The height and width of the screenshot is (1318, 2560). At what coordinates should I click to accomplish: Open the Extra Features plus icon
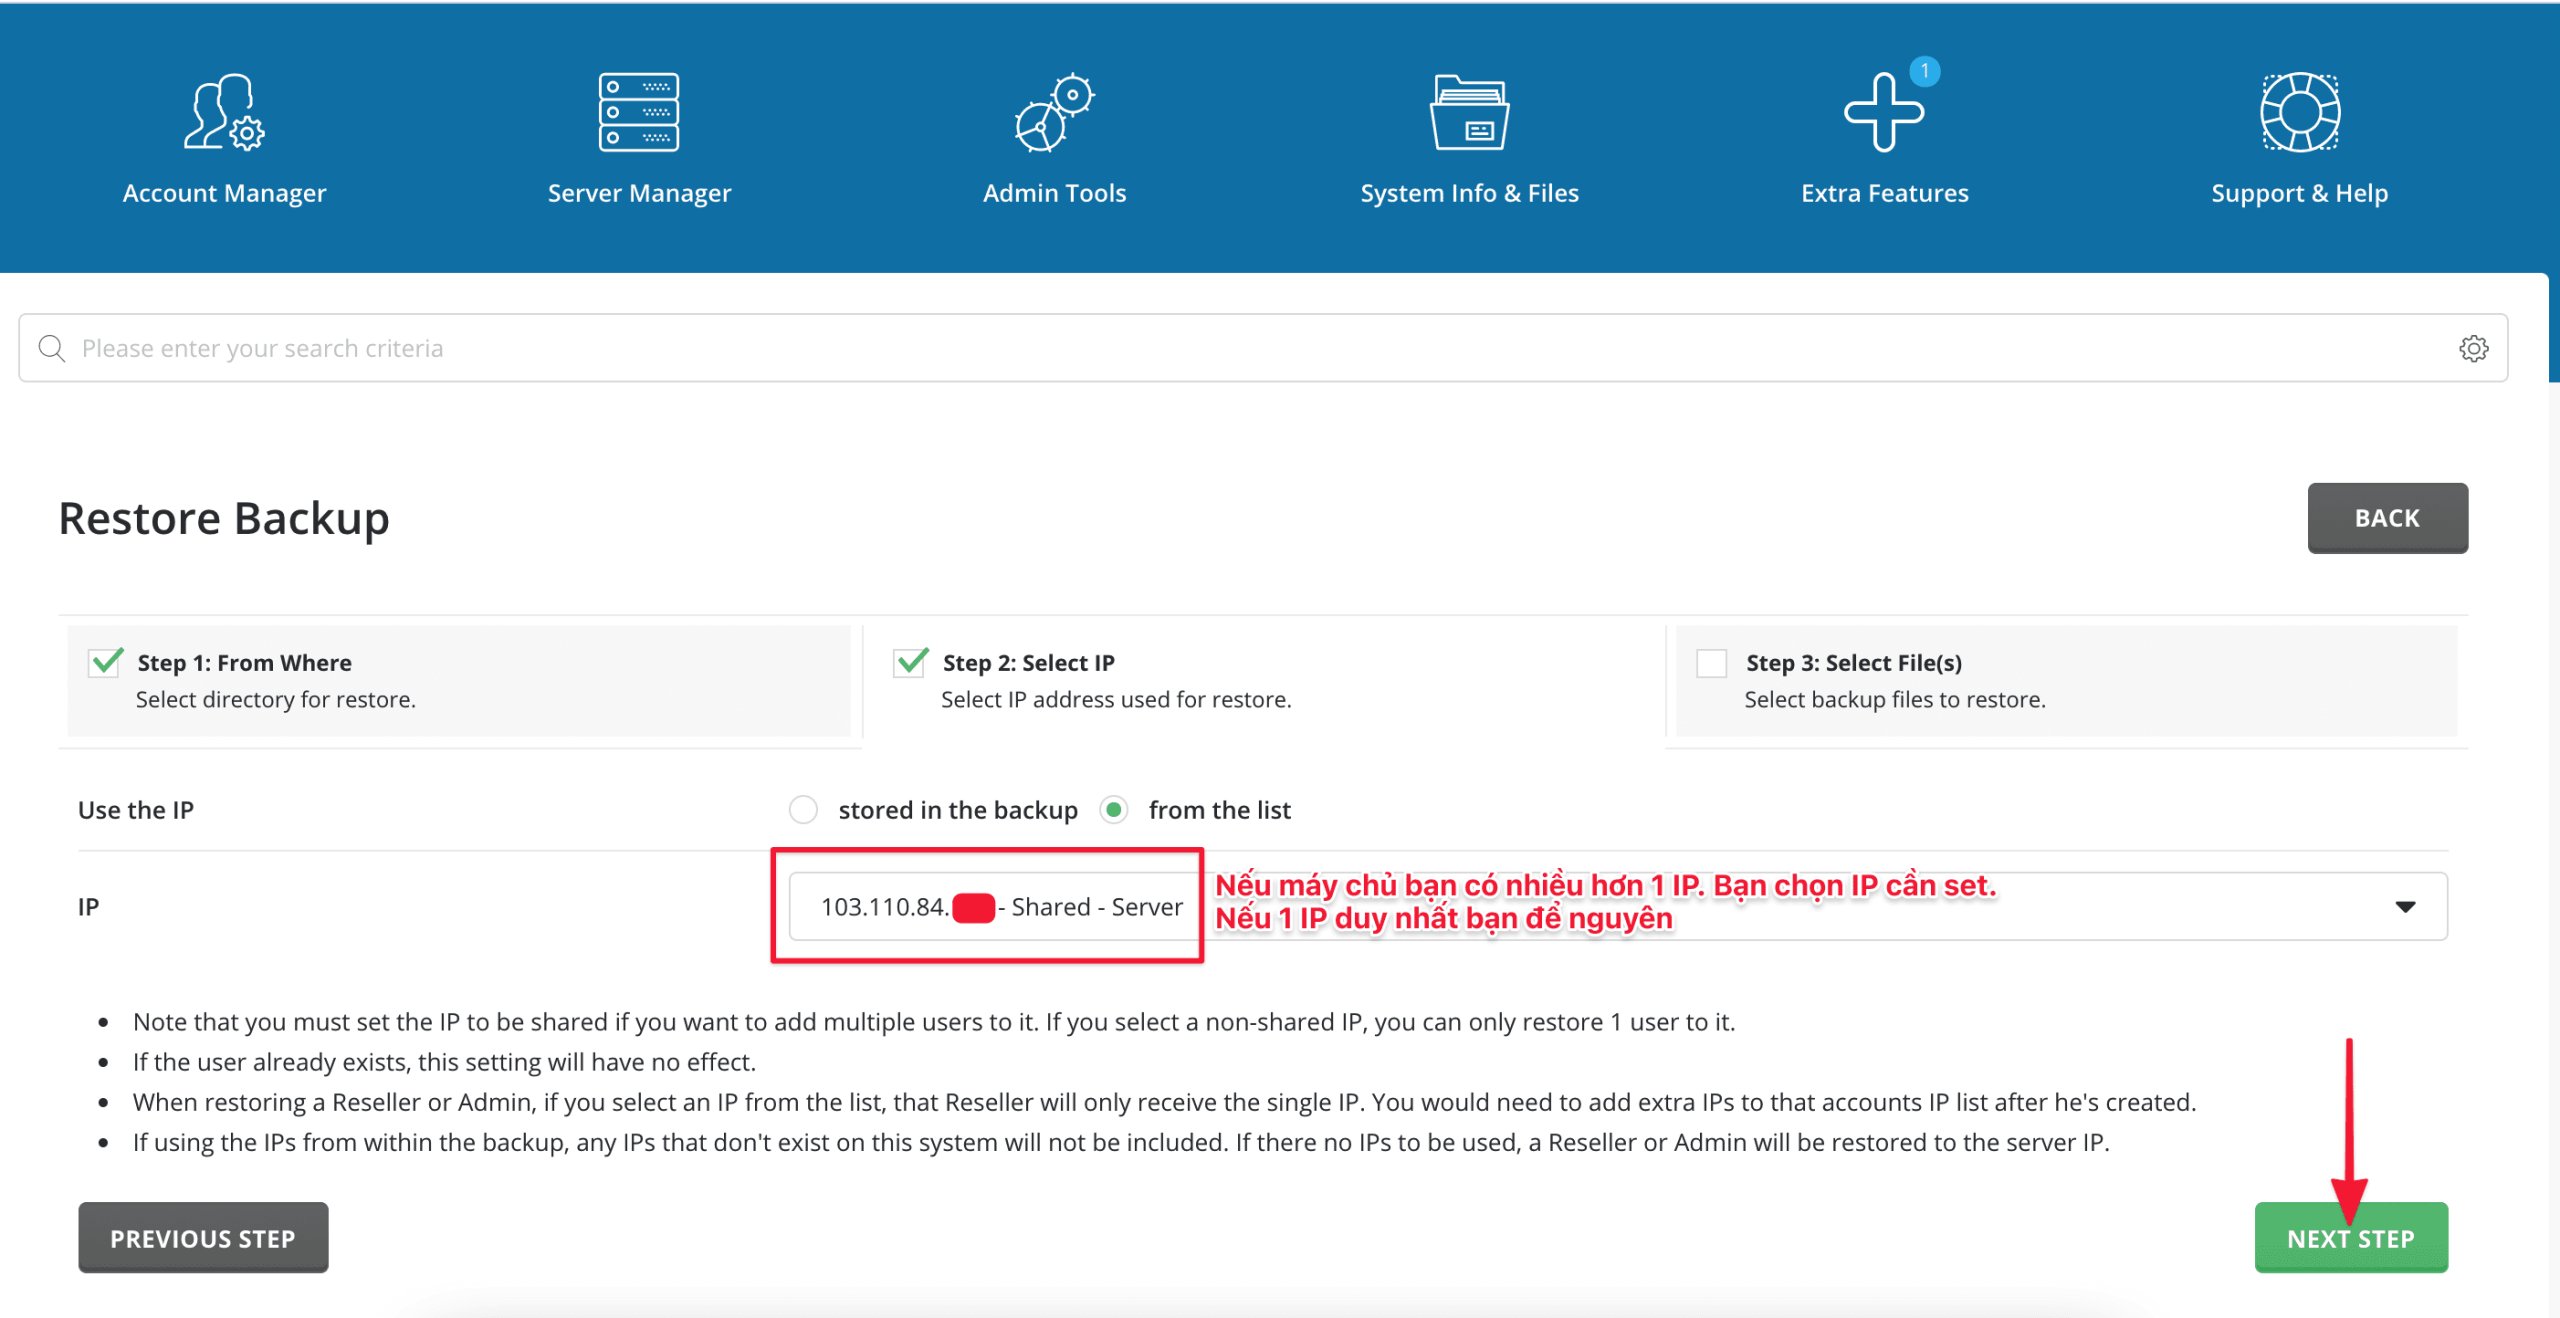point(1883,114)
